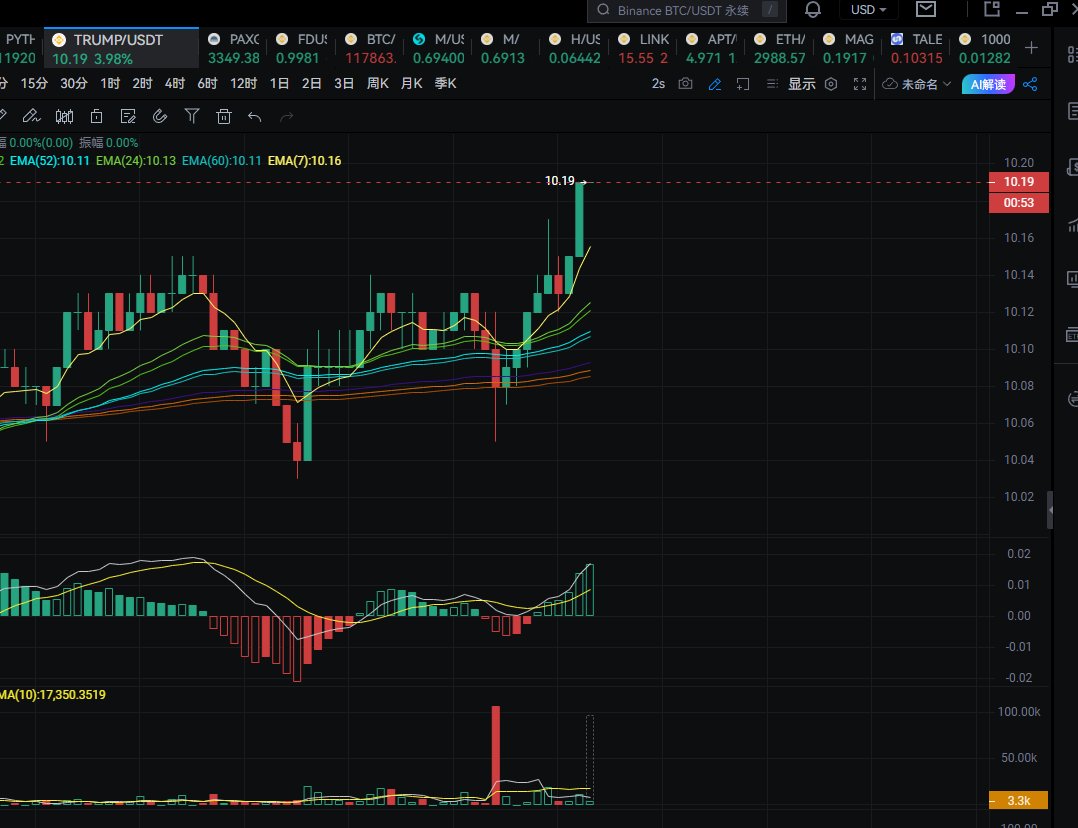This screenshot has width=1078, height=828.
Task: Click the filter funnel icon
Action: click(192, 116)
